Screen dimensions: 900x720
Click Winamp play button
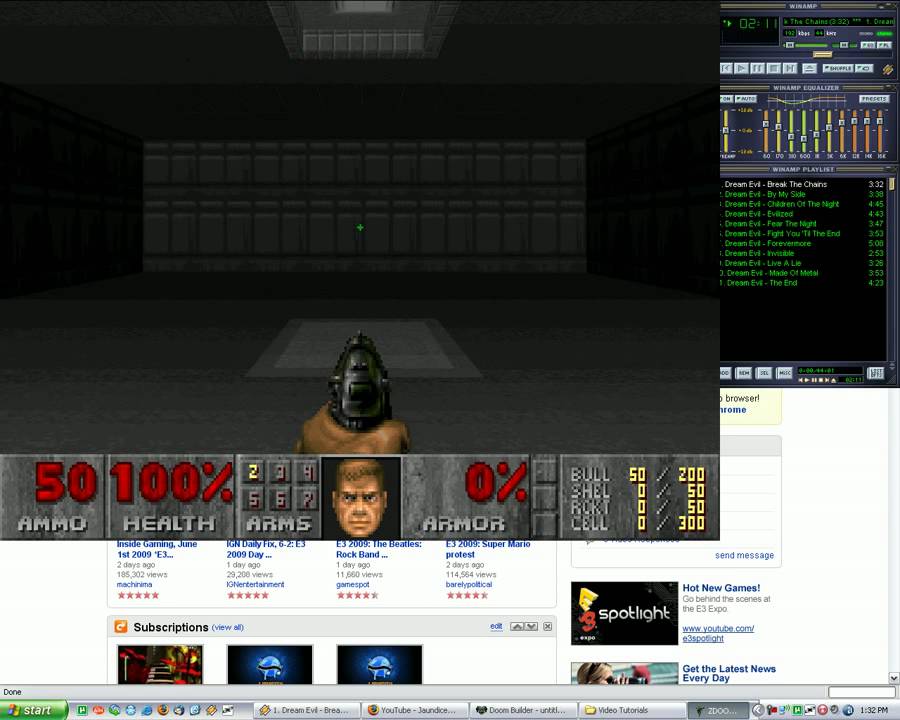point(741,68)
